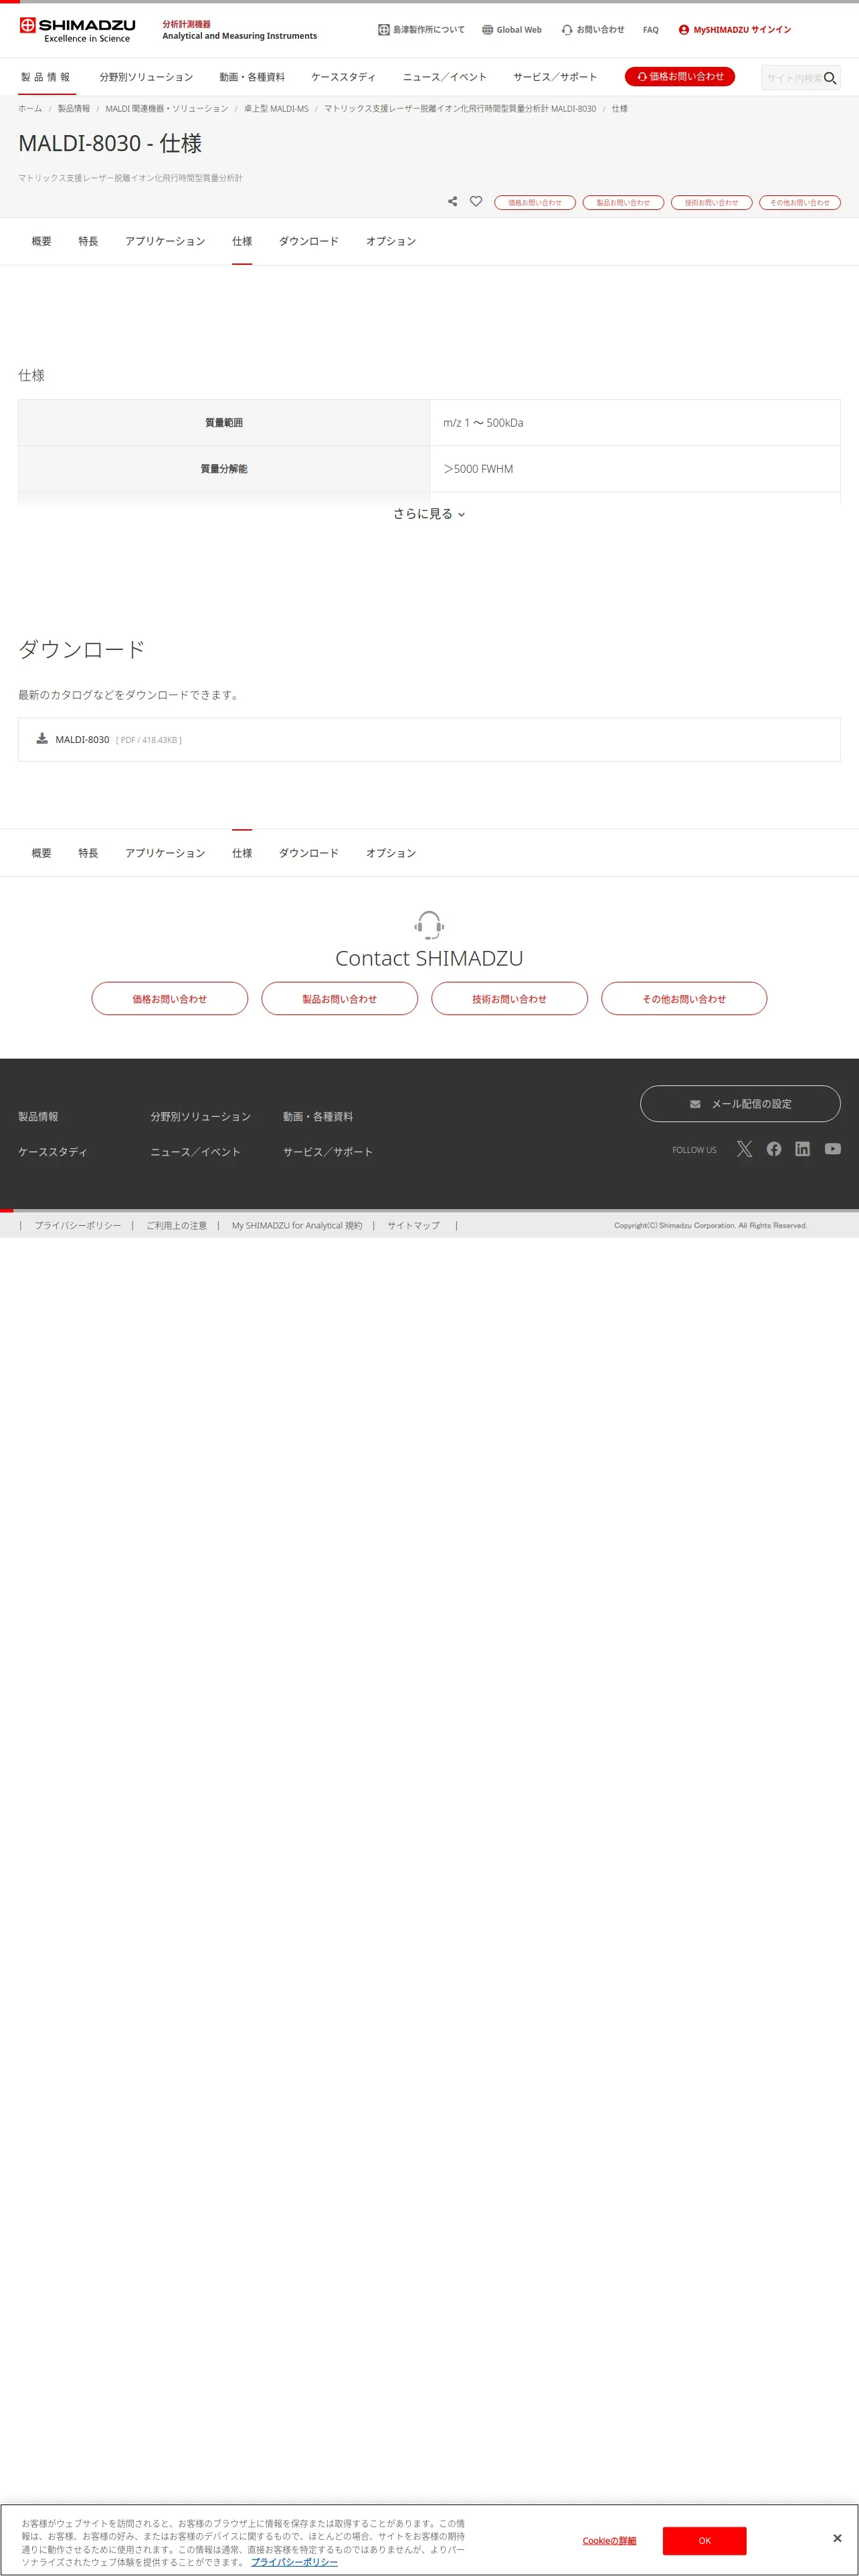Viewport: 859px width, 2576px height.
Task: Select アプリケーション tab in upper tab bar
Action: [165, 241]
